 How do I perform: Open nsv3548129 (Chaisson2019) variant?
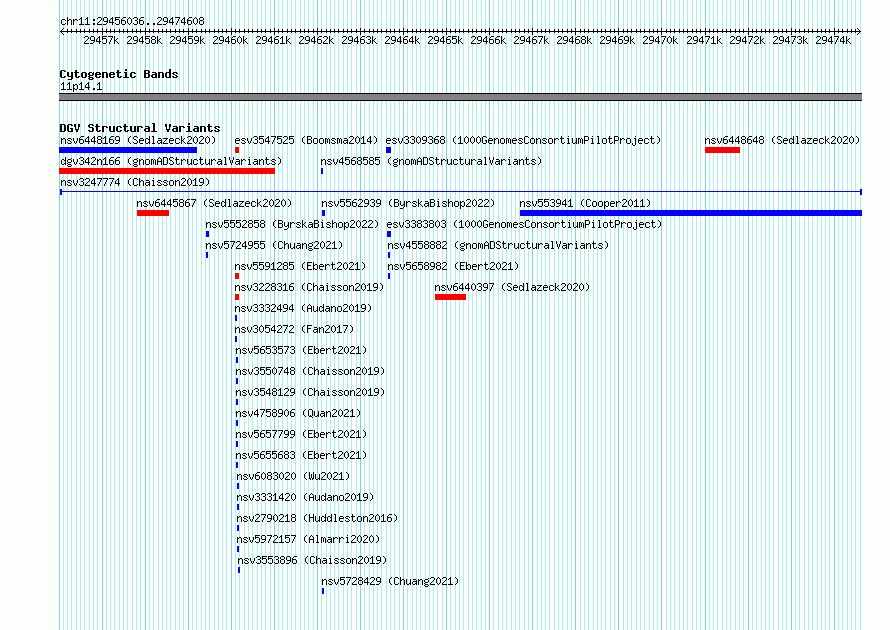click(310, 392)
